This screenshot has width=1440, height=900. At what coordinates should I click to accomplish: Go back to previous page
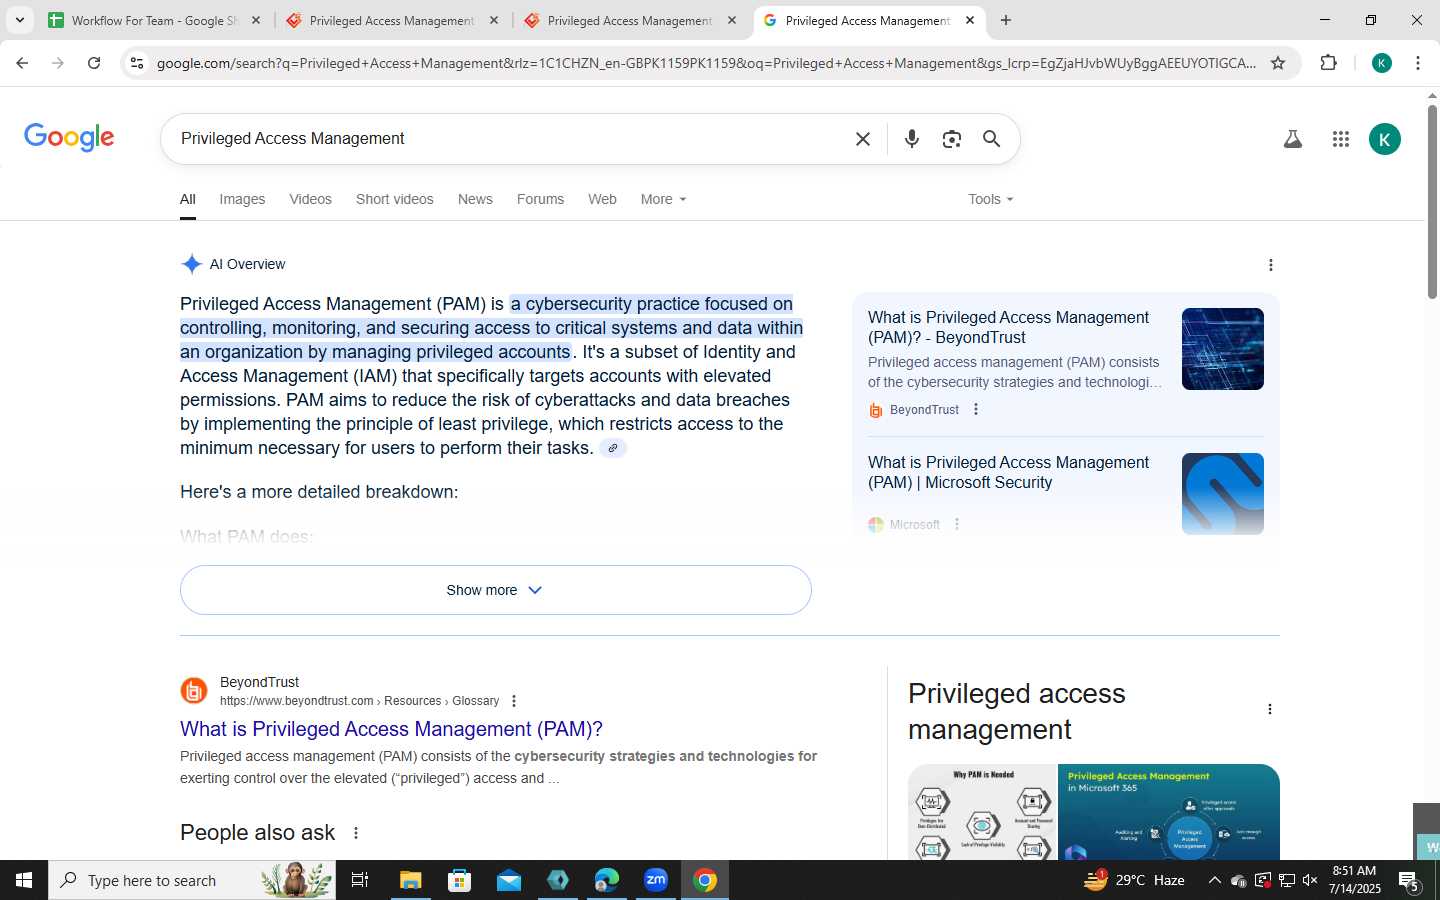tap(22, 63)
